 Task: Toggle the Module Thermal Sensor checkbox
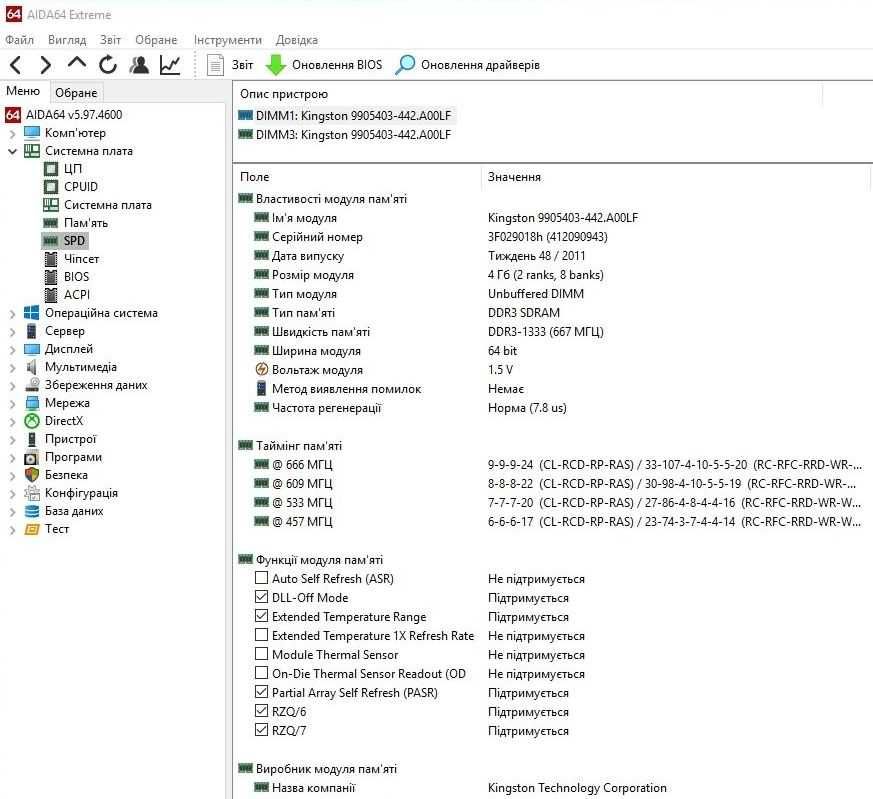click(261, 654)
